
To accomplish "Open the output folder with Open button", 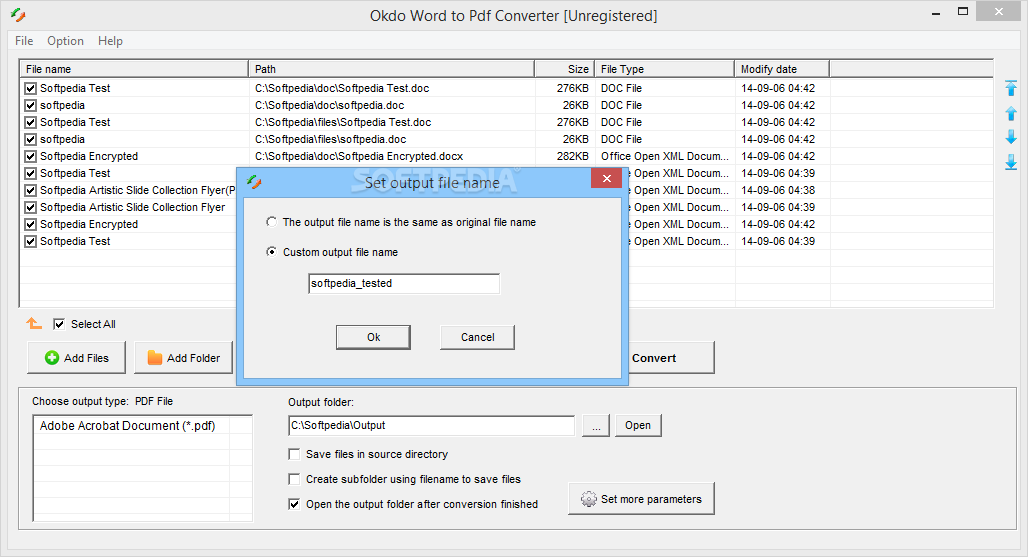I will [638, 425].
